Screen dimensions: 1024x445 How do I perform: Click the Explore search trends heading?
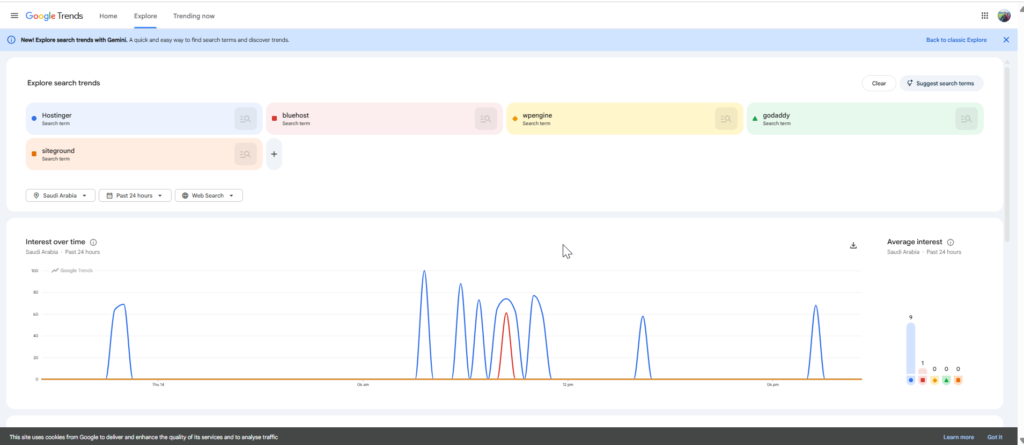[x=63, y=83]
